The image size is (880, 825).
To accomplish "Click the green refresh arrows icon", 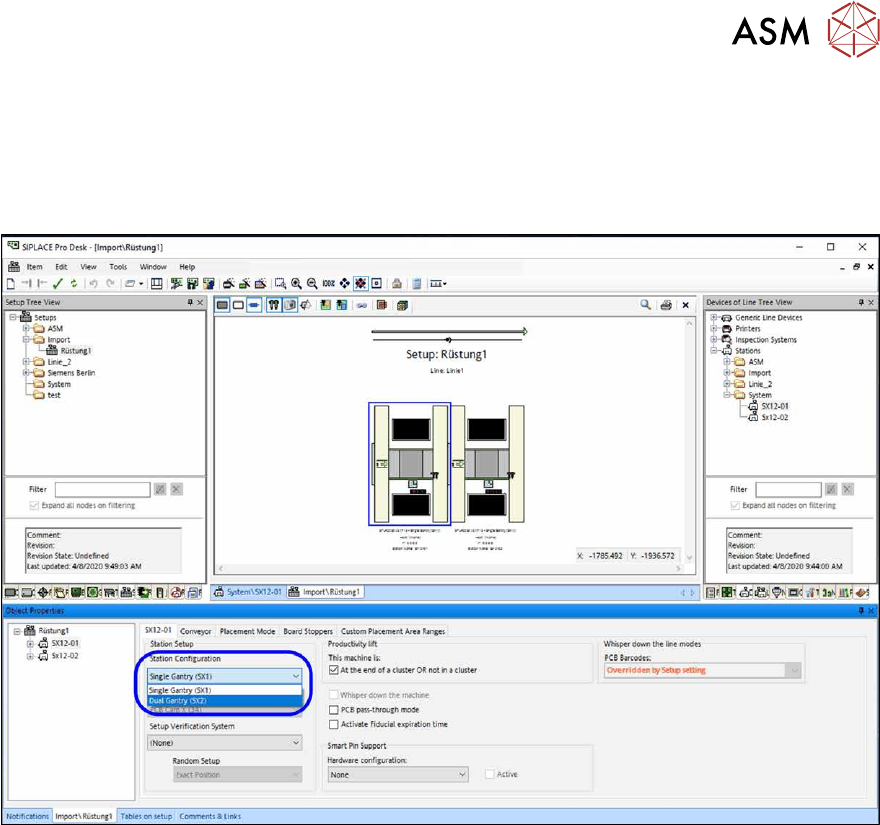I will [x=74, y=284].
